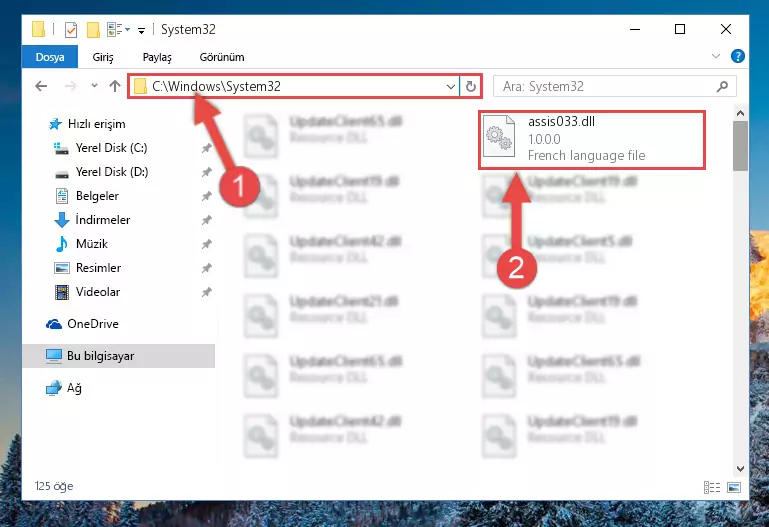Screen dimensions: 769x527
Task: Click scrollbar up arrow in file list
Action: (741, 113)
